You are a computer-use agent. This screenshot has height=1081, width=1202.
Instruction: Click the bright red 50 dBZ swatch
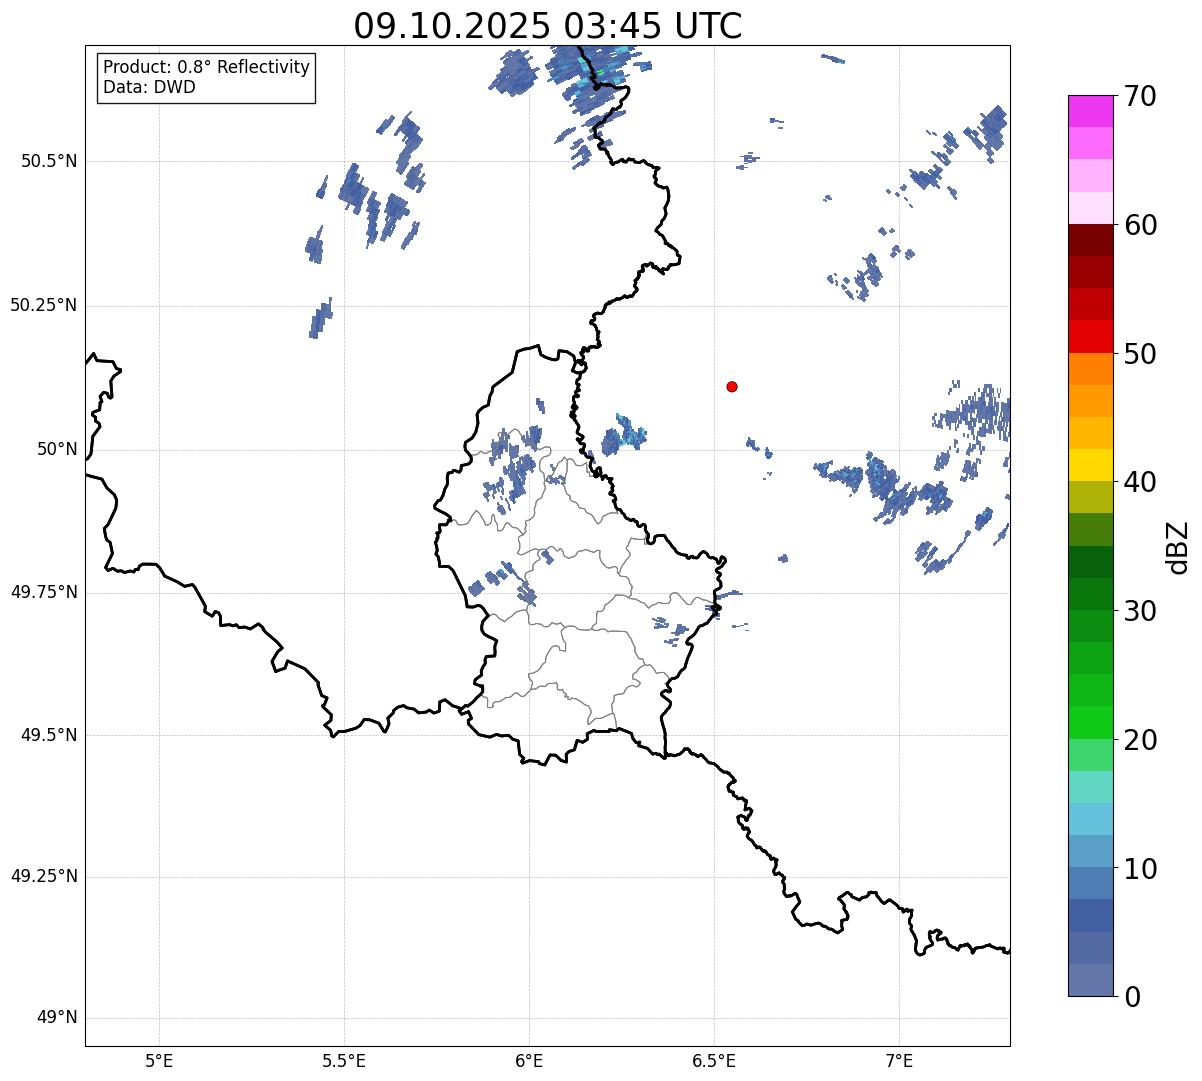[x=1090, y=337]
